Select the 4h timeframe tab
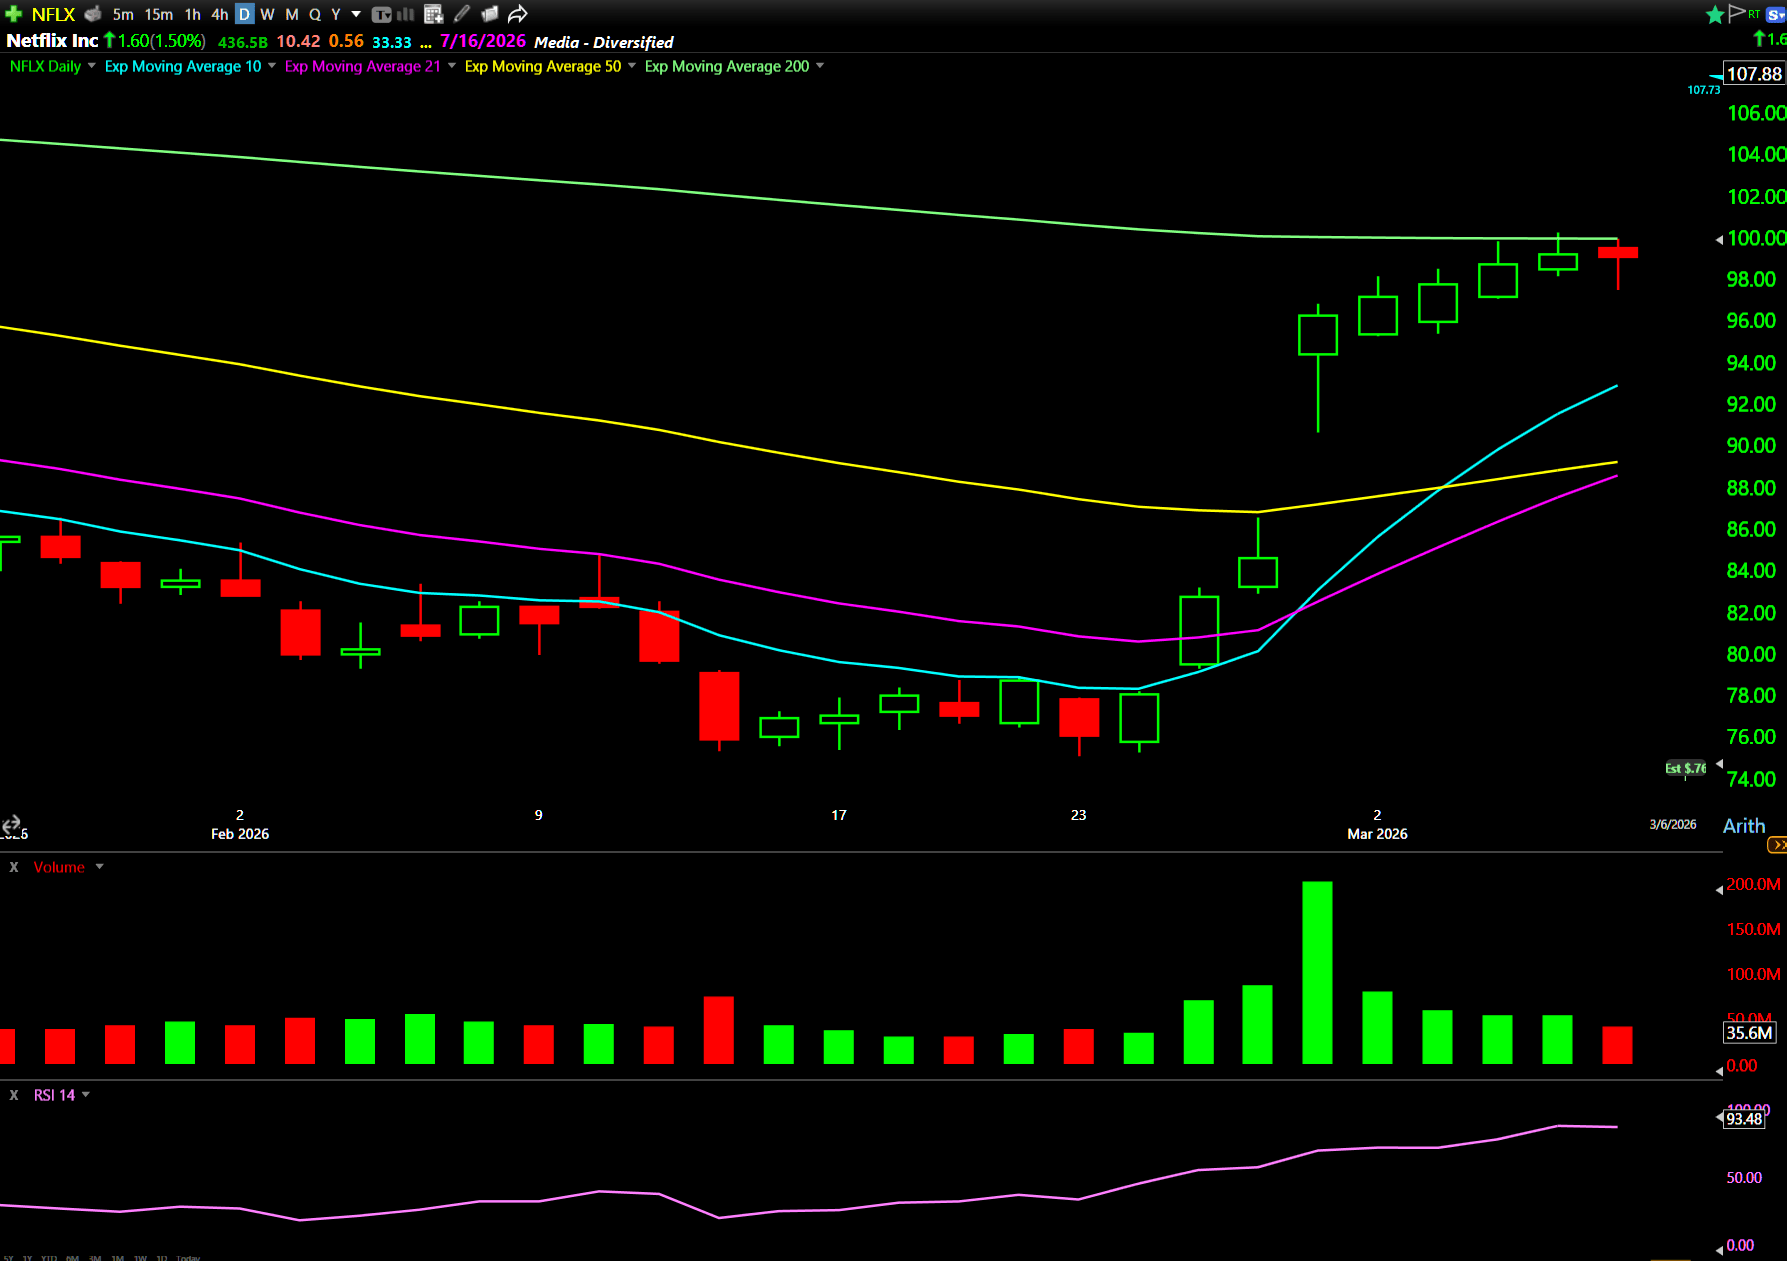 pyautogui.click(x=219, y=14)
